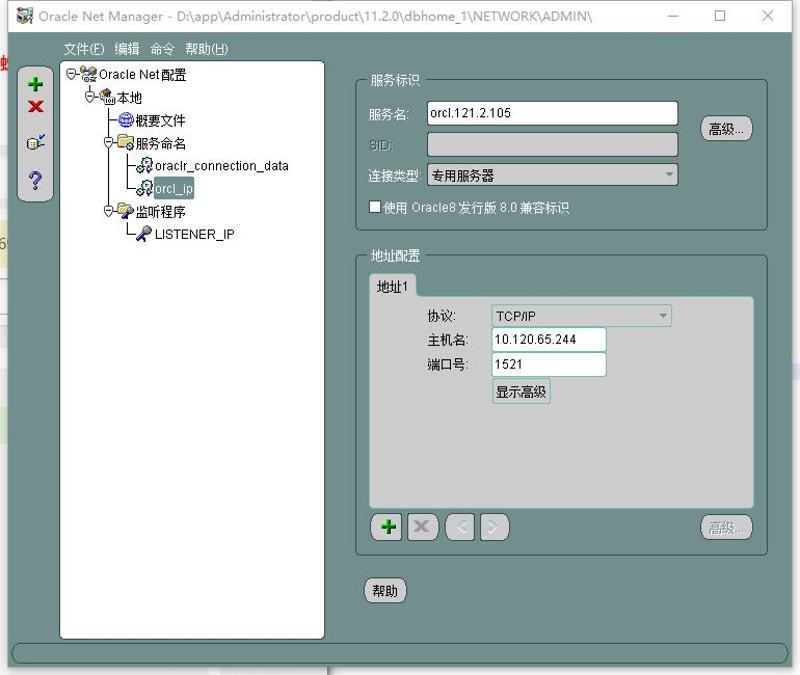Select the 地址1 tab
Screen dimensions: 800x675
pos(392,287)
